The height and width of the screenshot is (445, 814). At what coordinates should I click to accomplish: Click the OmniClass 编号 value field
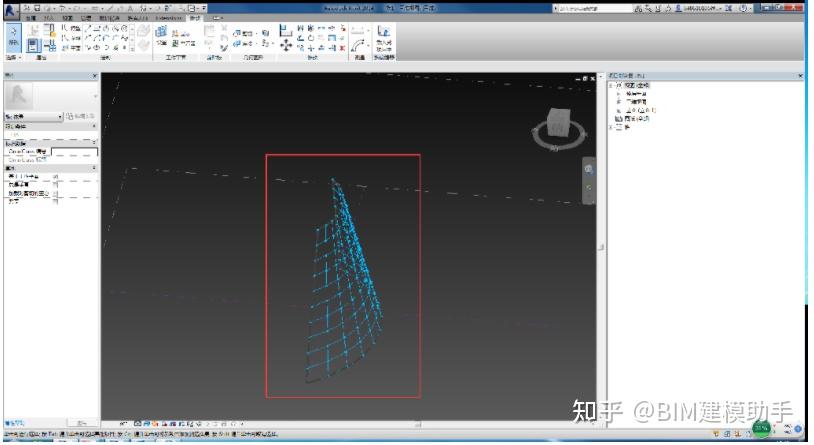point(74,152)
